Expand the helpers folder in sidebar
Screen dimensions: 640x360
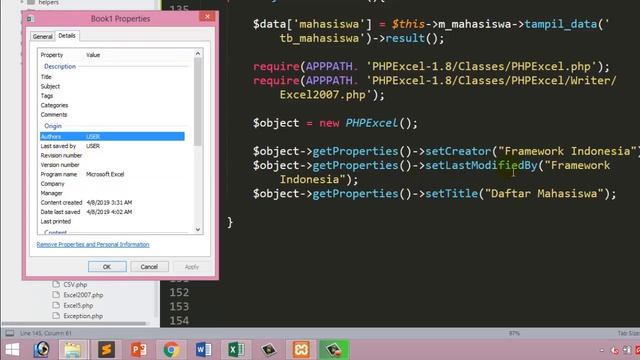pyautogui.click(x=22, y=2)
